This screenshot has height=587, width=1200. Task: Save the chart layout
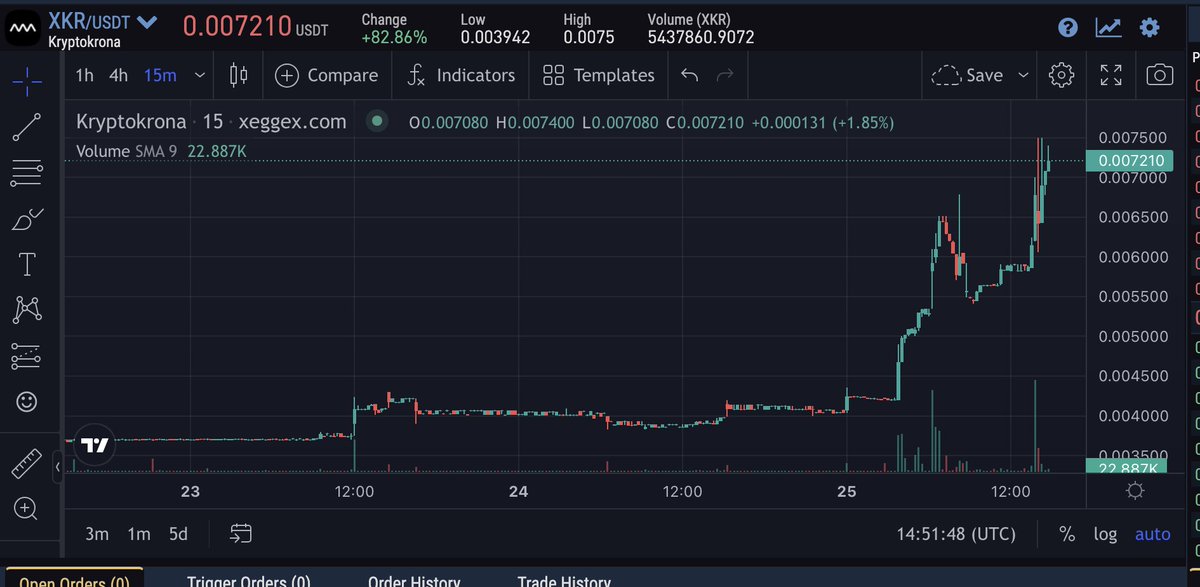[967, 75]
